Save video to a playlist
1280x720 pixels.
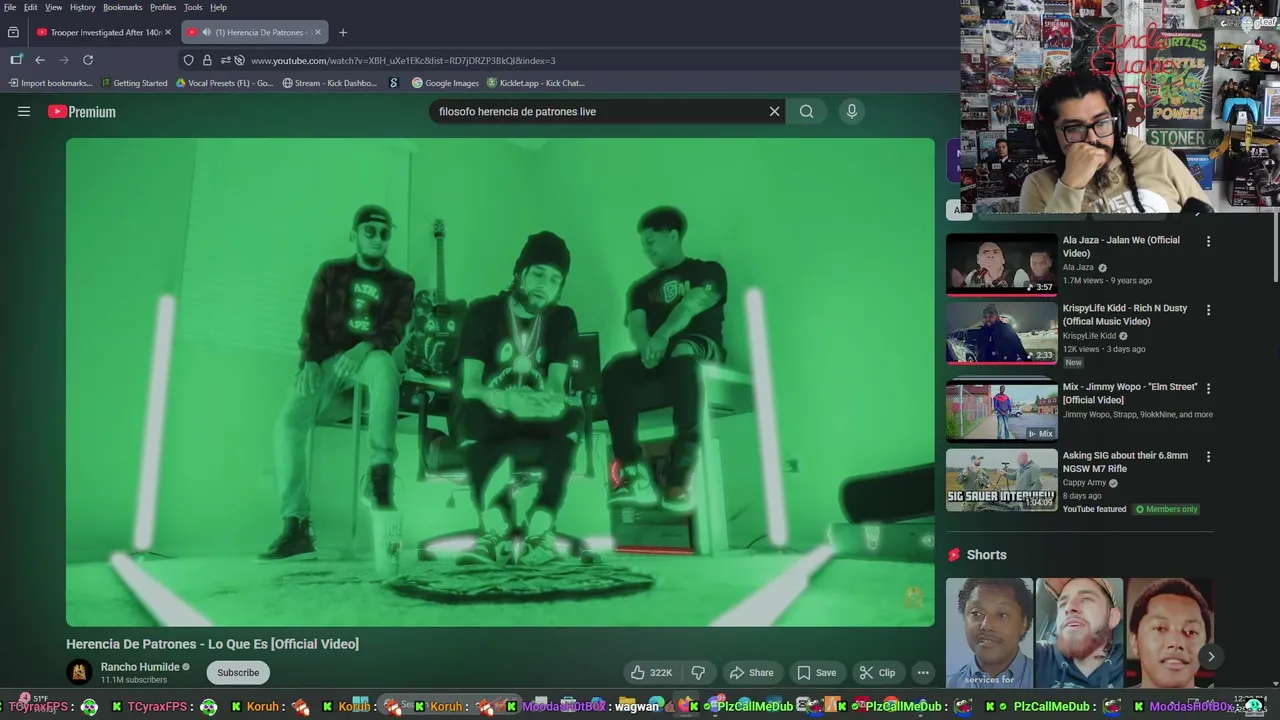[816, 673]
